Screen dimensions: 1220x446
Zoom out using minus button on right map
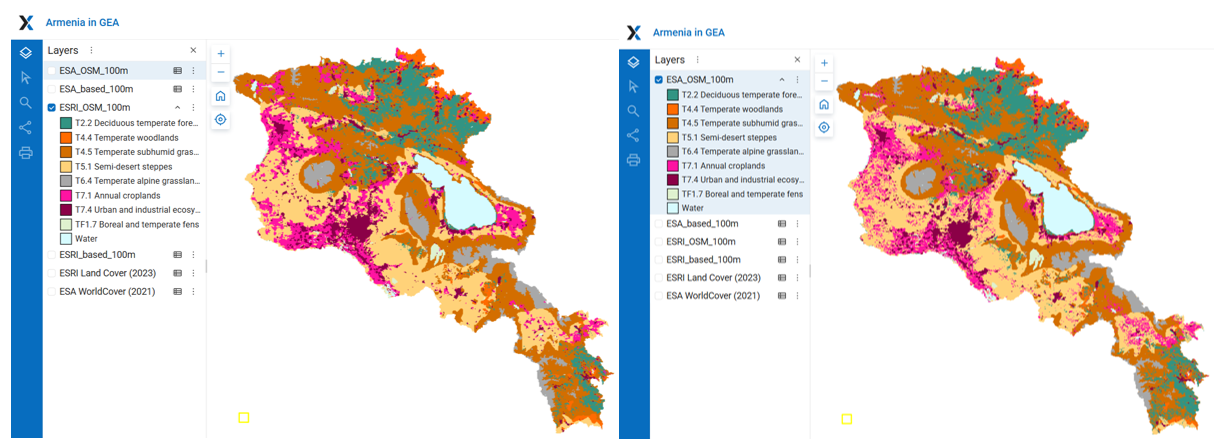(824, 80)
